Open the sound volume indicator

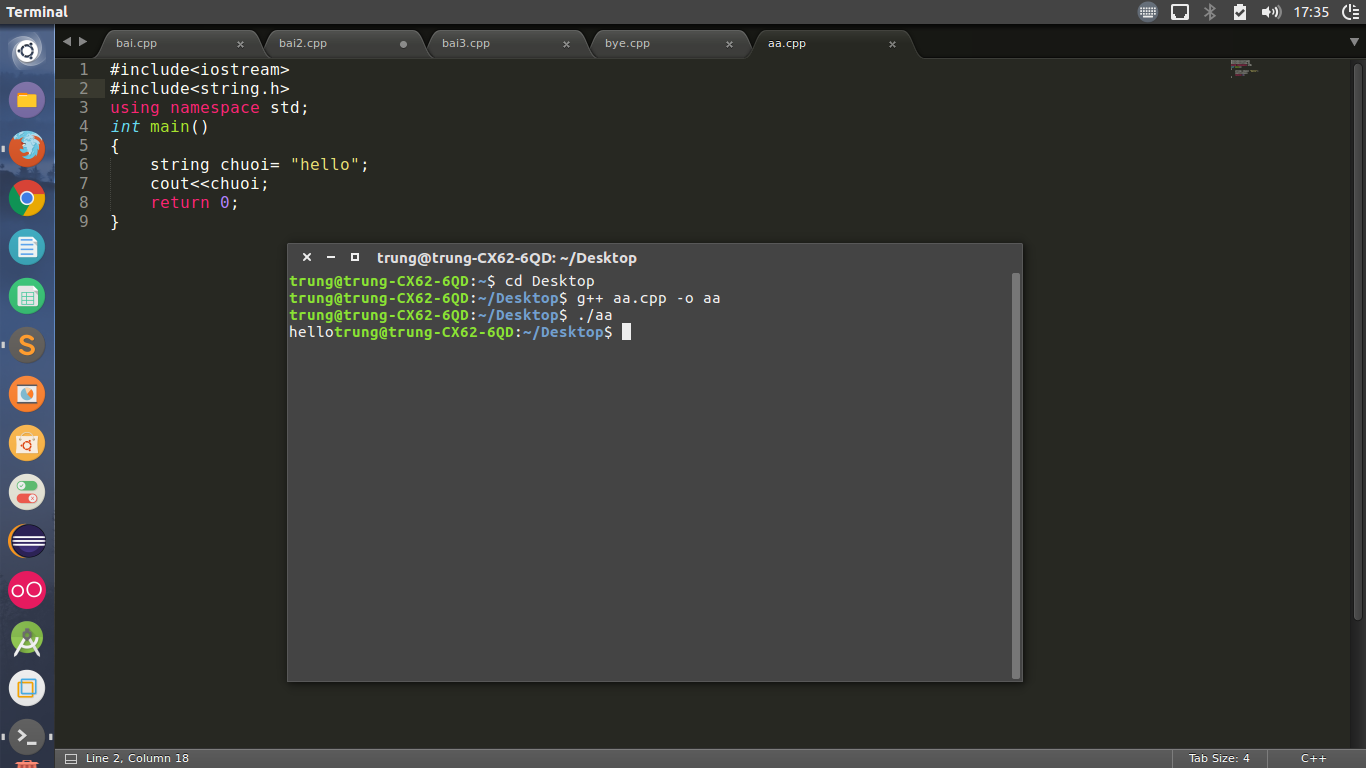[x=1271, y=12]
